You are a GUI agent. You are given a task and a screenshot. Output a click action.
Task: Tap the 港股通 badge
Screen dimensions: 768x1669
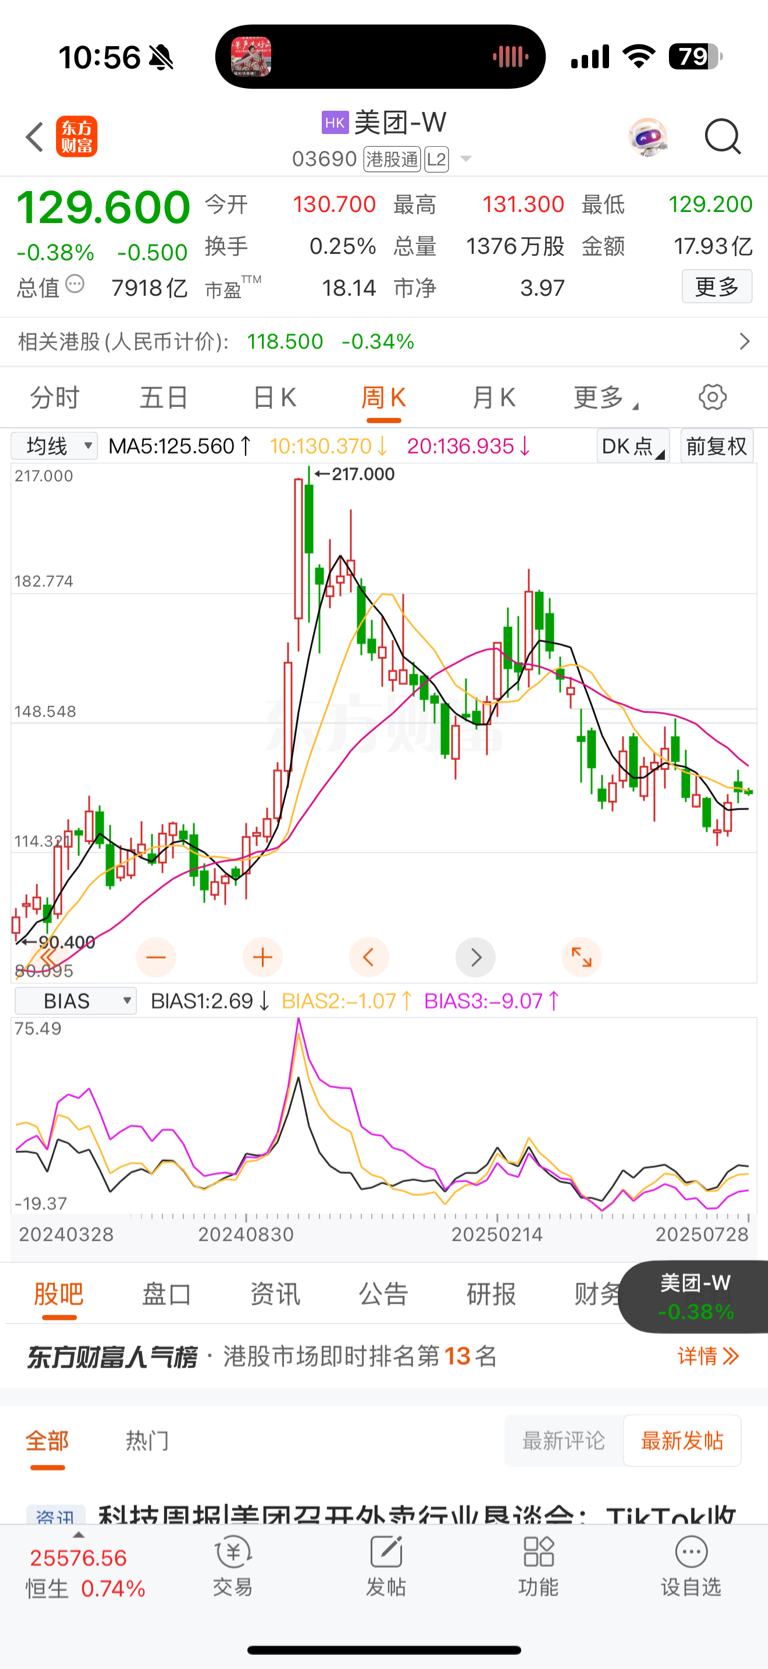tap(392, 159)
